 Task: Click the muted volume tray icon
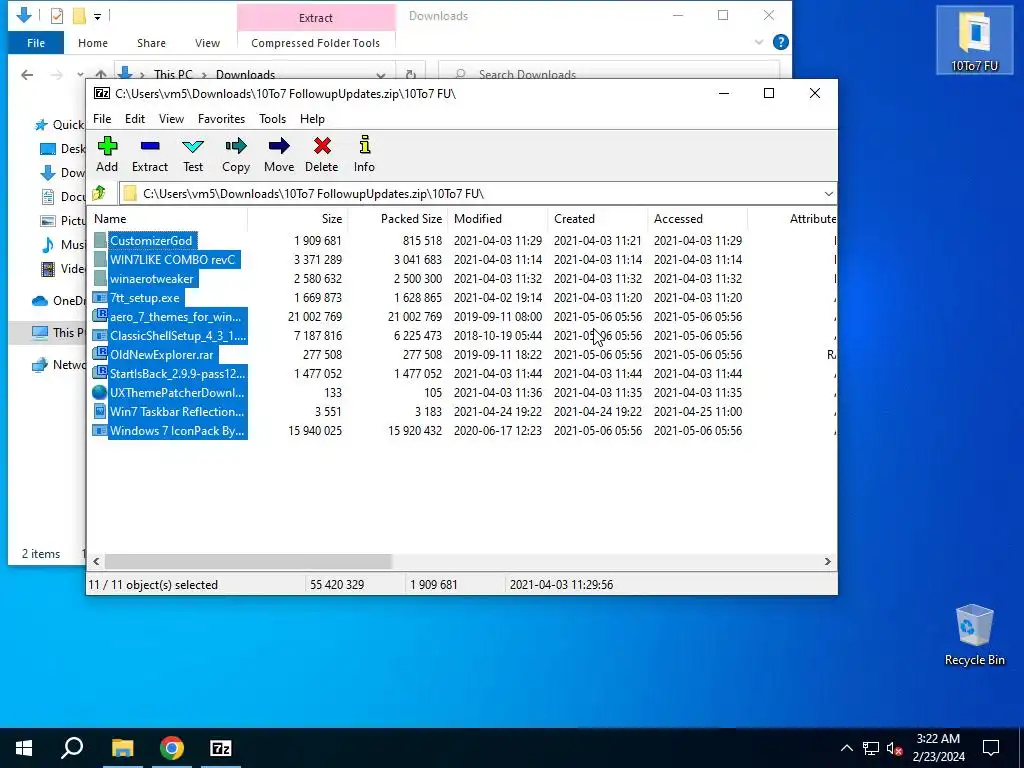tap(895, 748)
